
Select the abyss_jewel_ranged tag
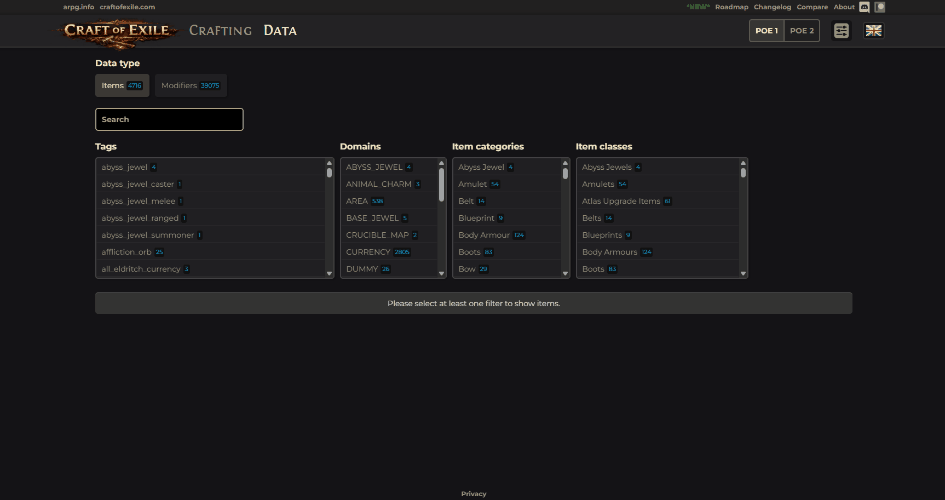click(210, 218)
